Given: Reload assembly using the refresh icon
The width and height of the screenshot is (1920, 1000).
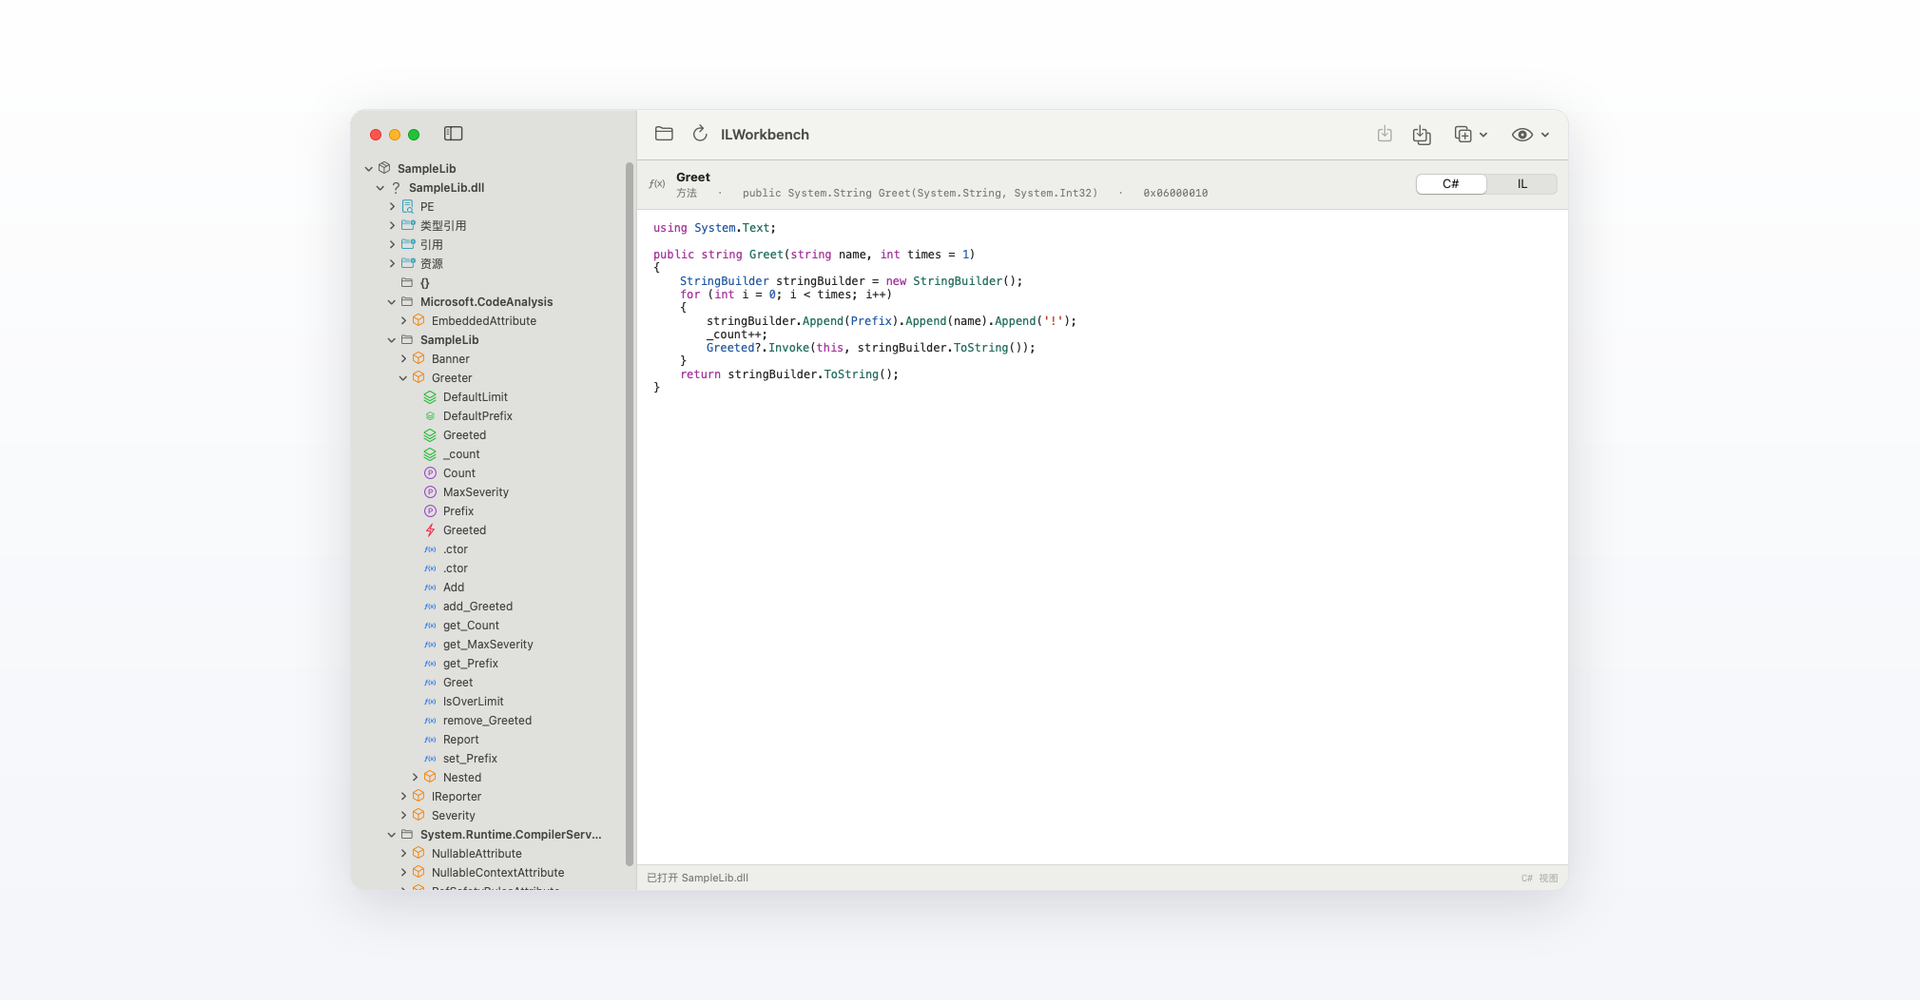Looking at the screenshot, I should coord(700,134).
